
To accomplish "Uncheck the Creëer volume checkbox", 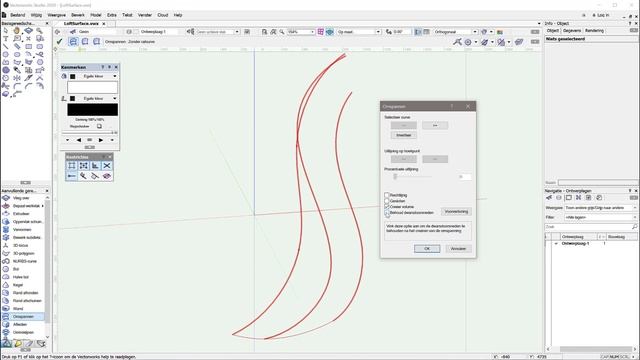I will [x=387, y=207].
